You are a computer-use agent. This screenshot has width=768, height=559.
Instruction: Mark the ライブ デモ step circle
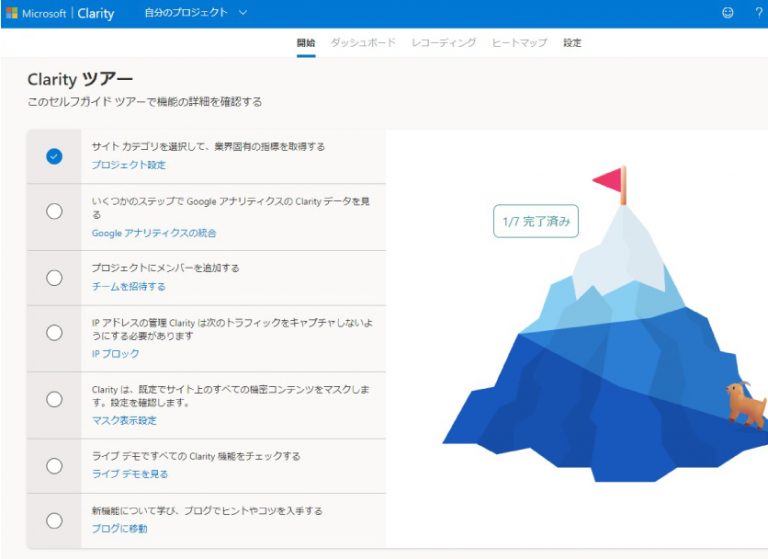point(54,465)
